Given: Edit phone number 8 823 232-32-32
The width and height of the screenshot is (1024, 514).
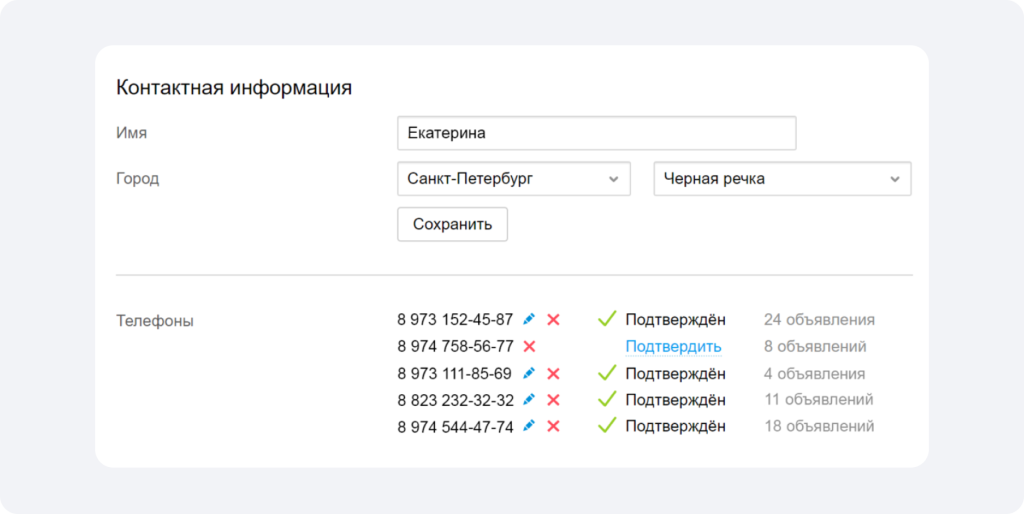Looking at the screenshot, I should click(529, 399).
